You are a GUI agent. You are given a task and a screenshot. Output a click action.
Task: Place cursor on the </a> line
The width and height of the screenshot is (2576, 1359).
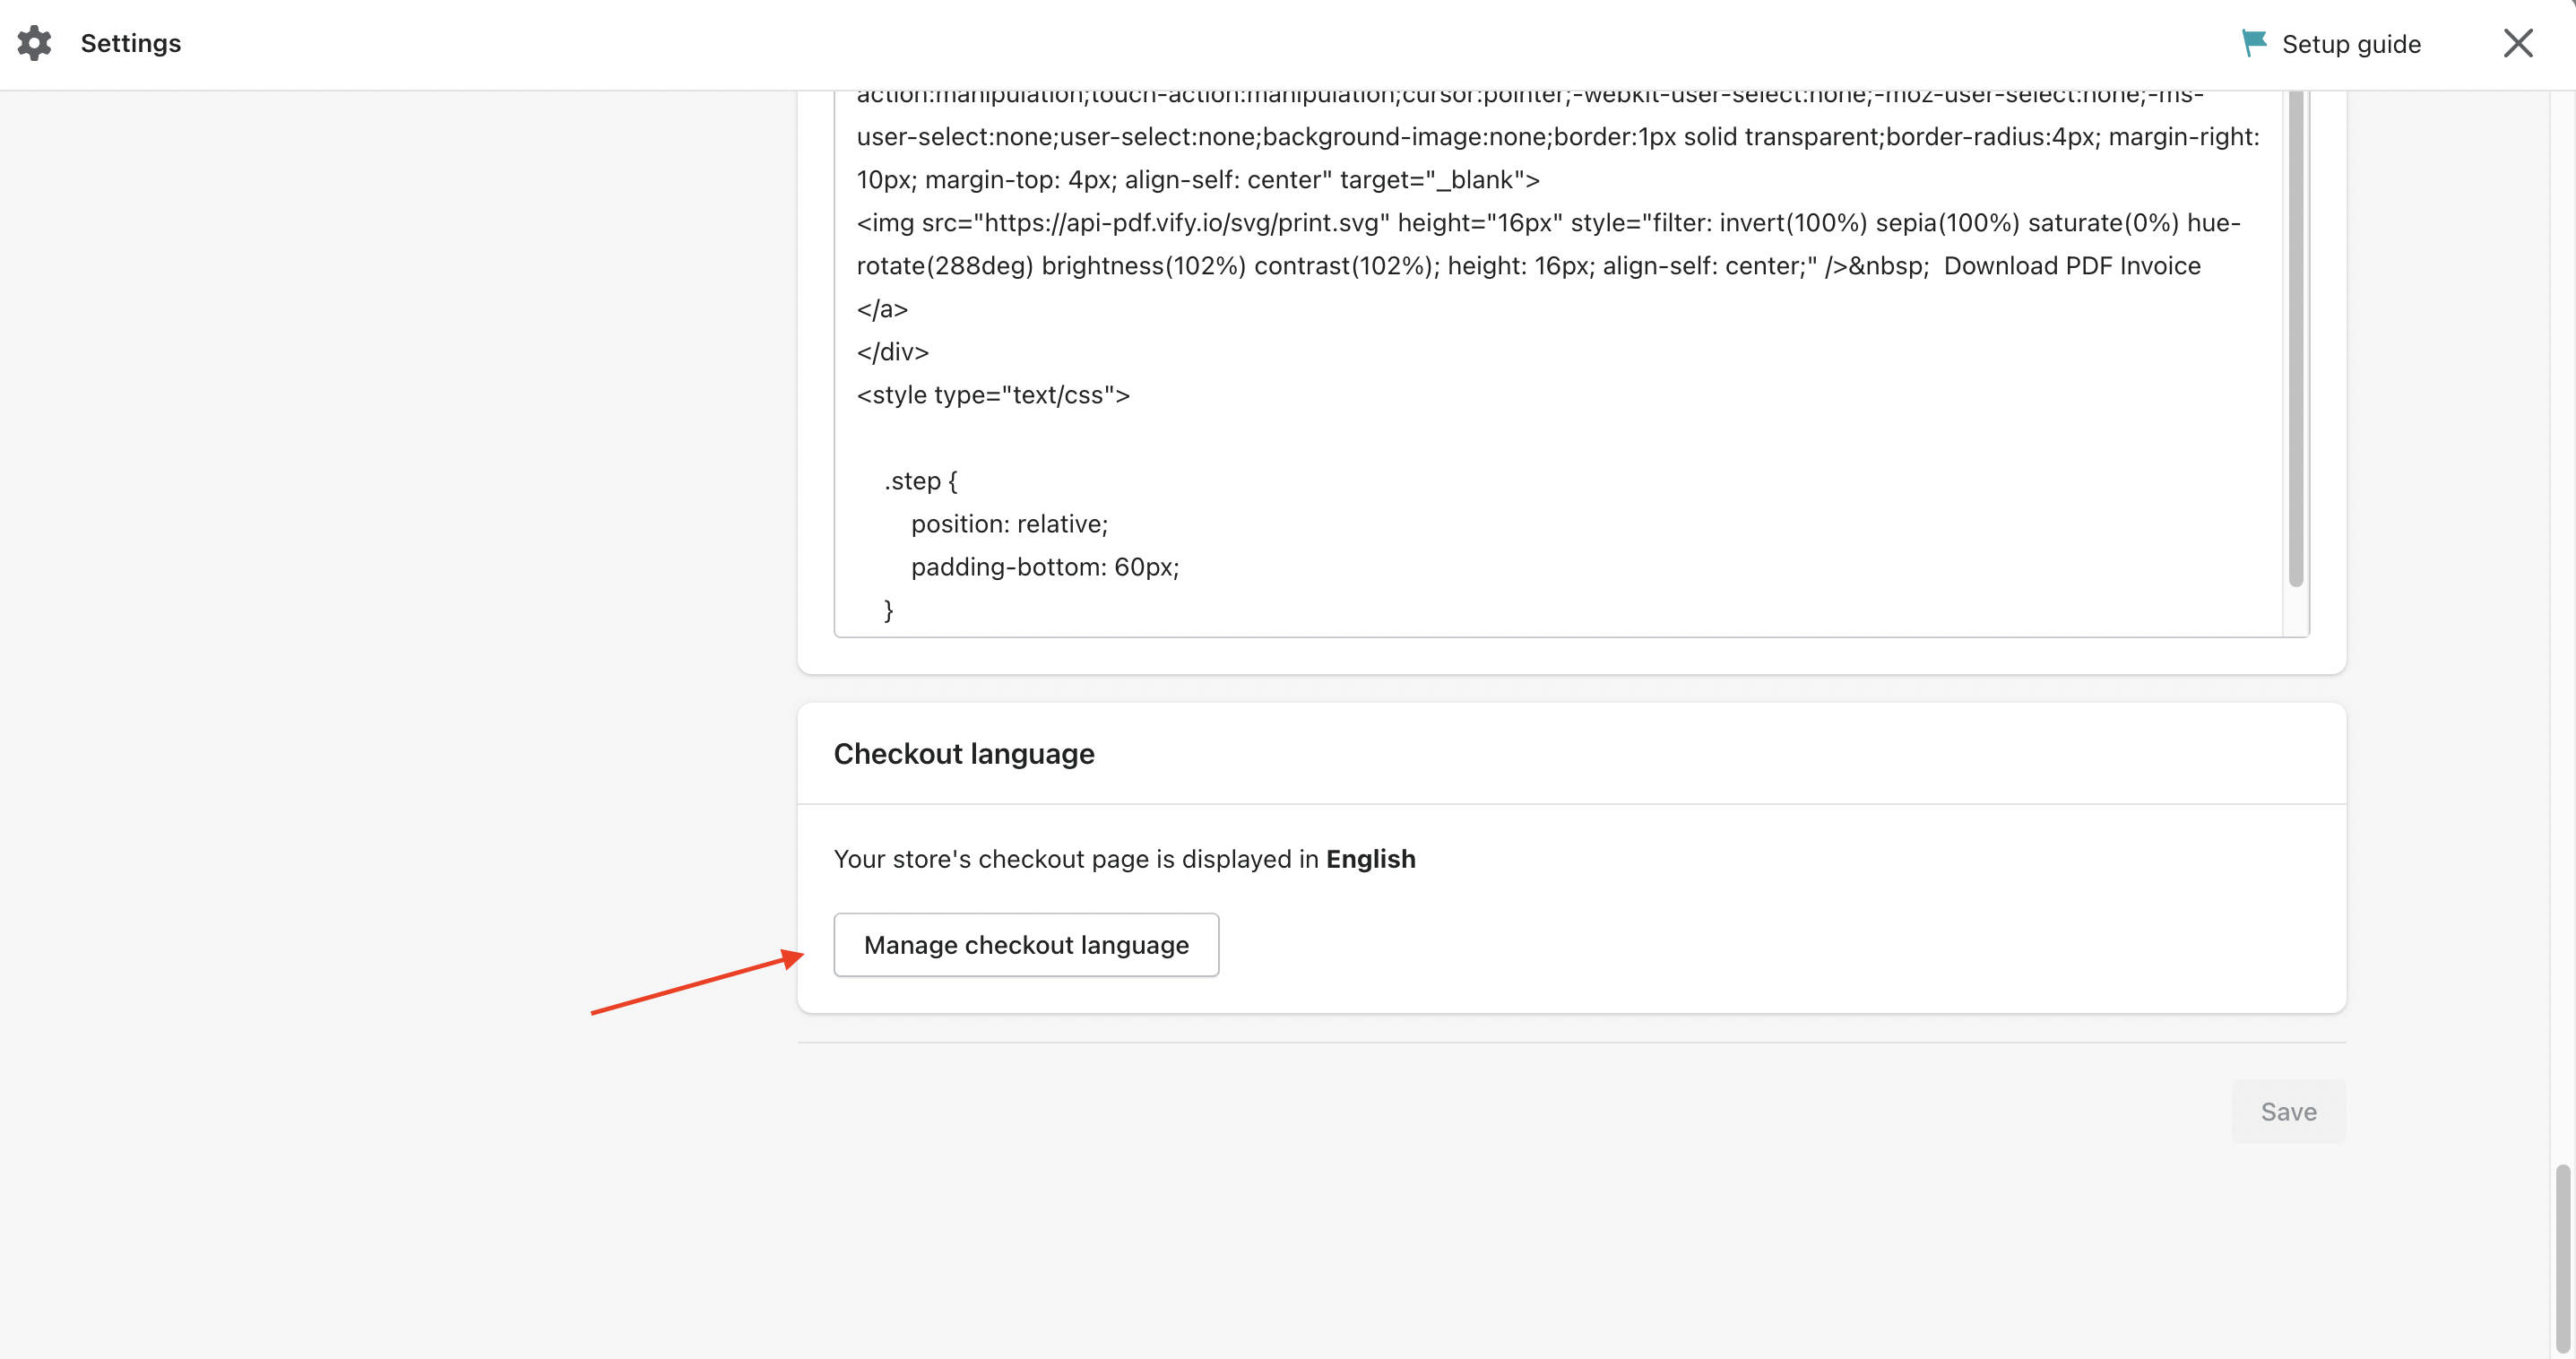(x=882, y=309)
